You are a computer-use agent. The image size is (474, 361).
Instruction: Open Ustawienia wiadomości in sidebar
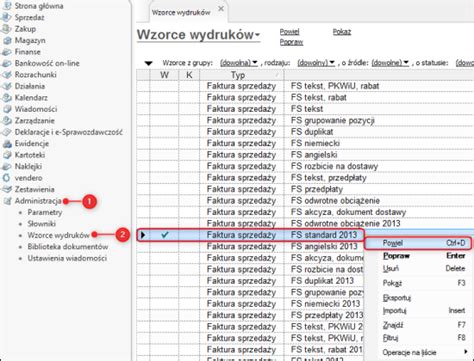[67, 258]
